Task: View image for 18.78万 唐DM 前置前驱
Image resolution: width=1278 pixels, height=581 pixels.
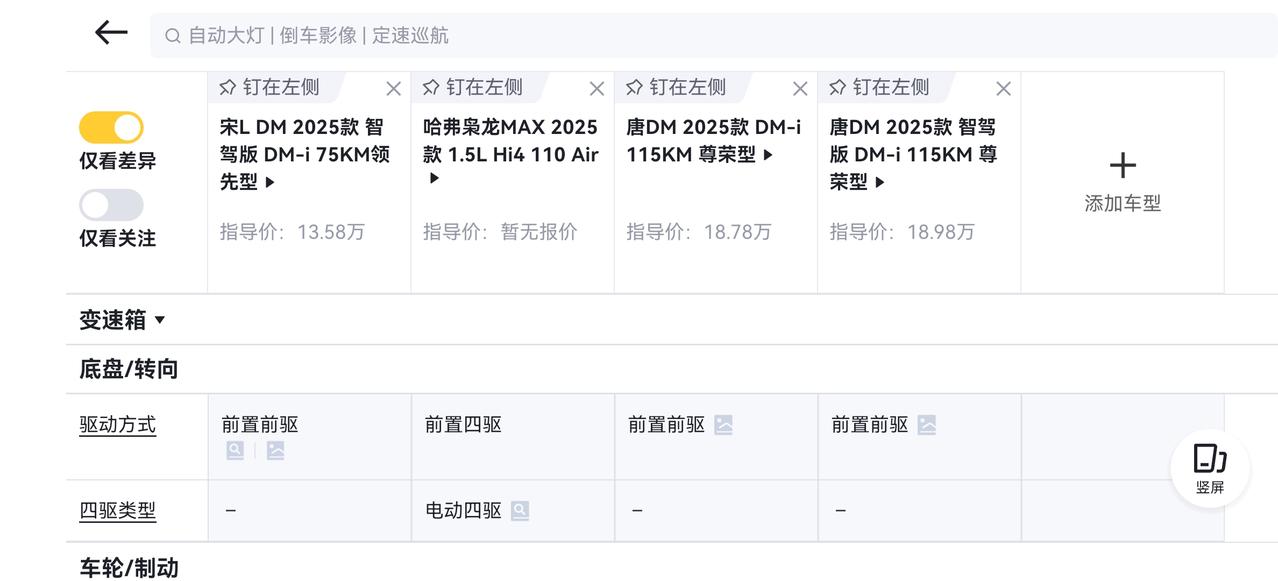Action: pyautogui.click(x=723, y=425)
